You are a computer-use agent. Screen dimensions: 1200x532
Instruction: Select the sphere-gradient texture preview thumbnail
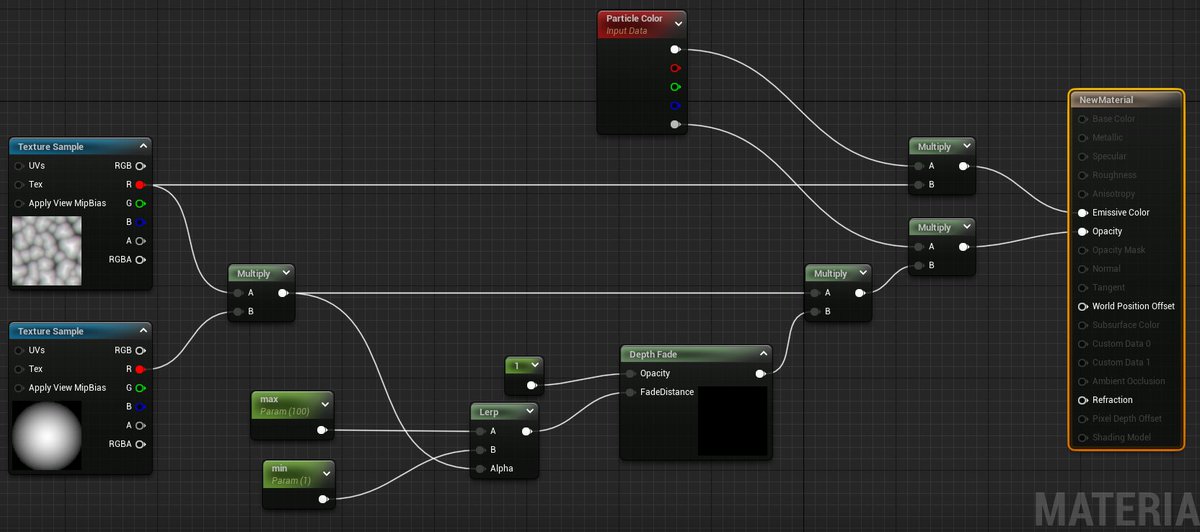[x=46, y=435]
